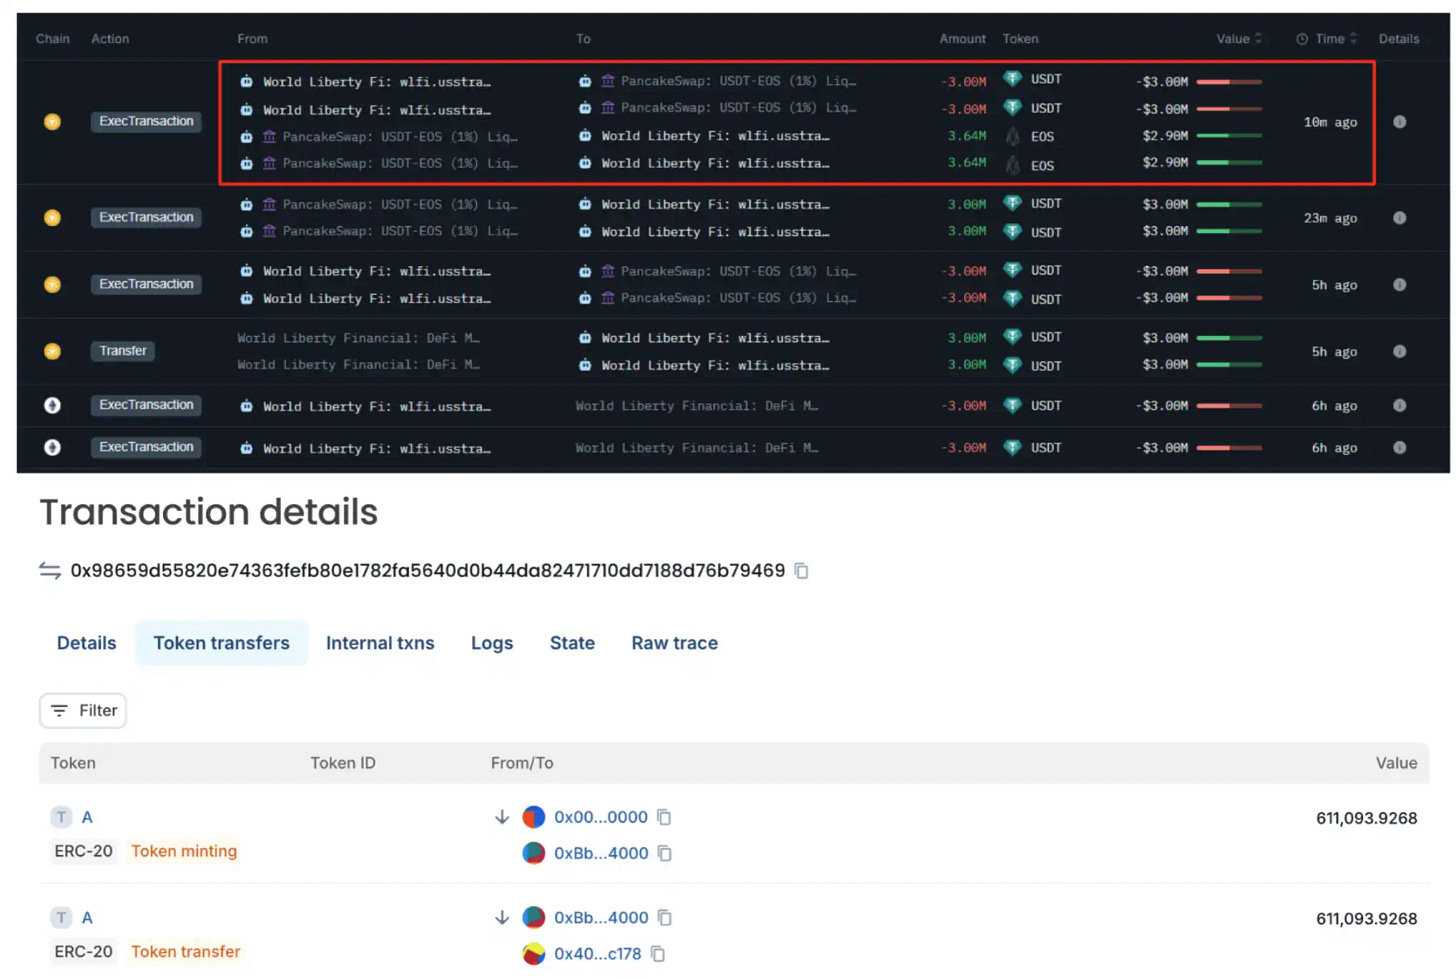This screenshot has height=978, width=1456.
Task: Click ERC-20 tag in Token minting row
Action: click(x=83, y=852)
